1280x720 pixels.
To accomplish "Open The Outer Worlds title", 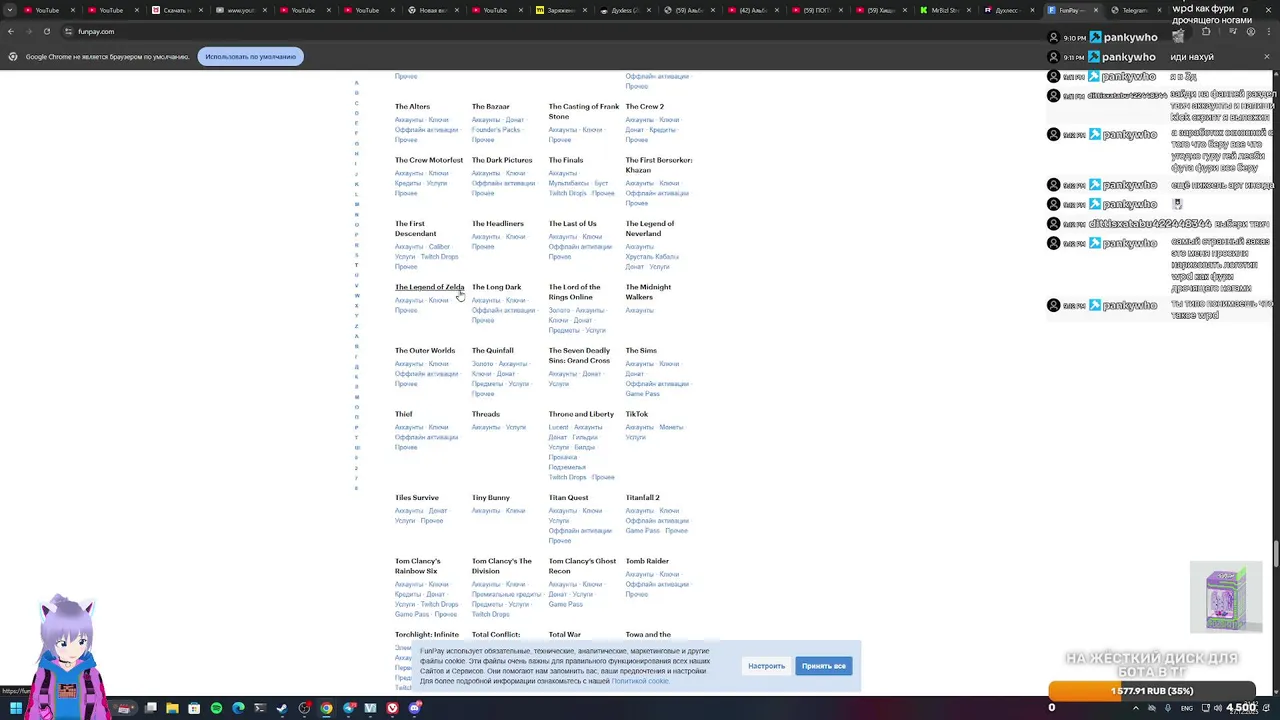I will click(x=425, y=351).
